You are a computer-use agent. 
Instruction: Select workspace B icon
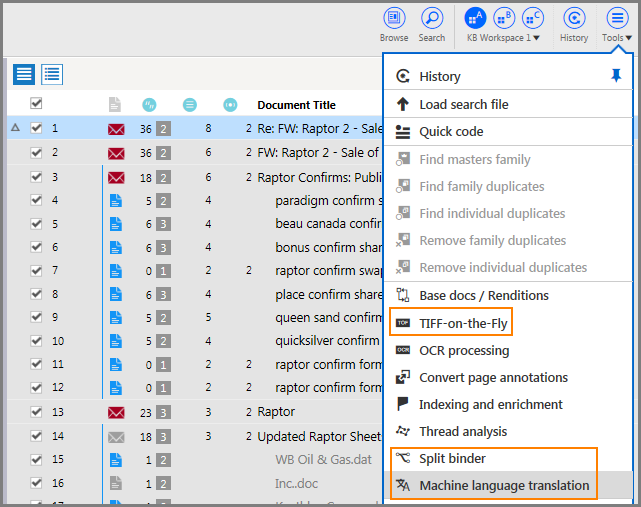pos(504,18)
